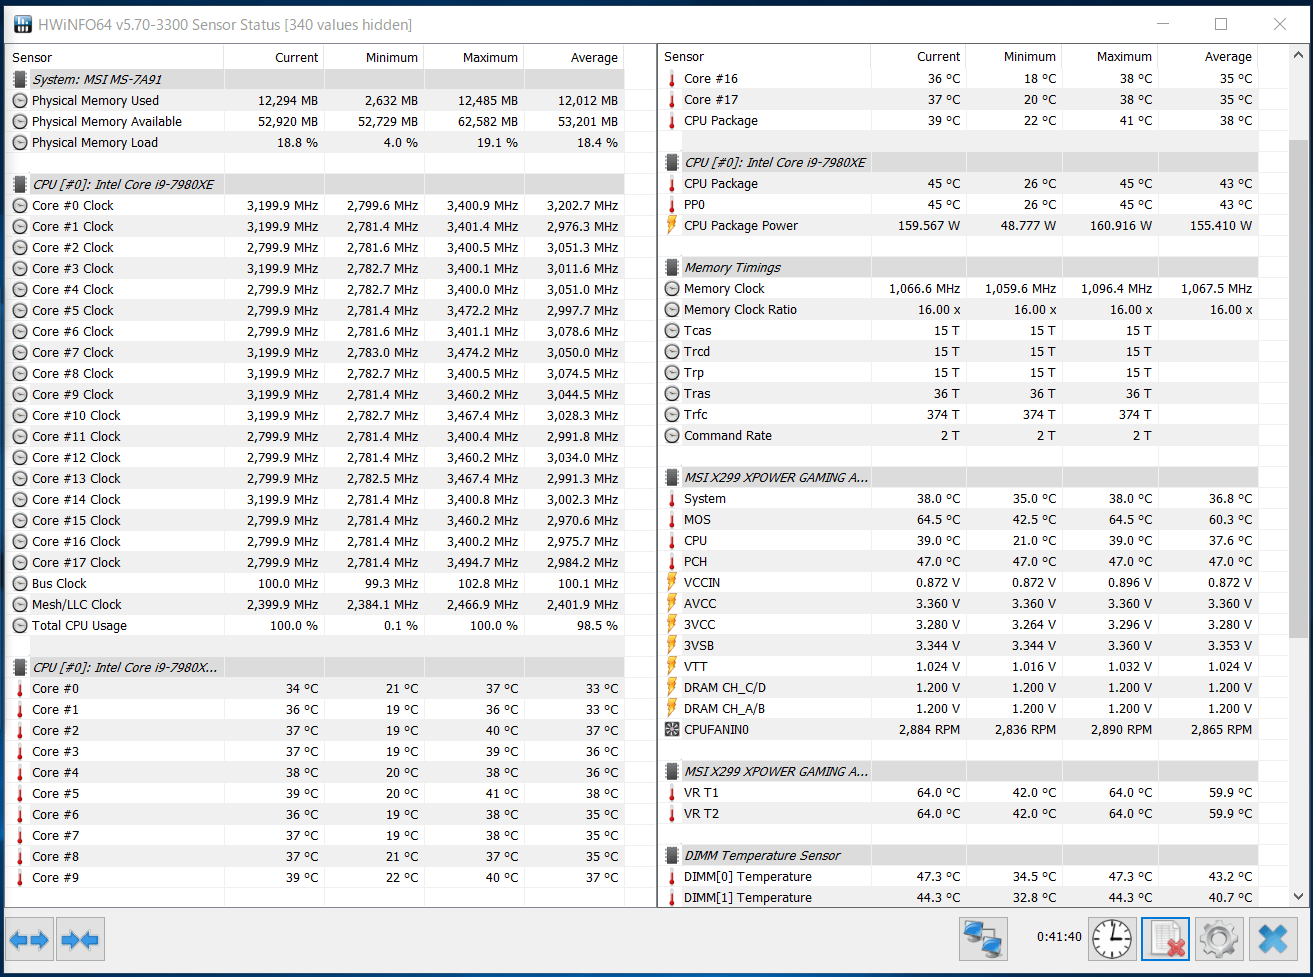Select the VTT voltage row

tap(958, 666)
